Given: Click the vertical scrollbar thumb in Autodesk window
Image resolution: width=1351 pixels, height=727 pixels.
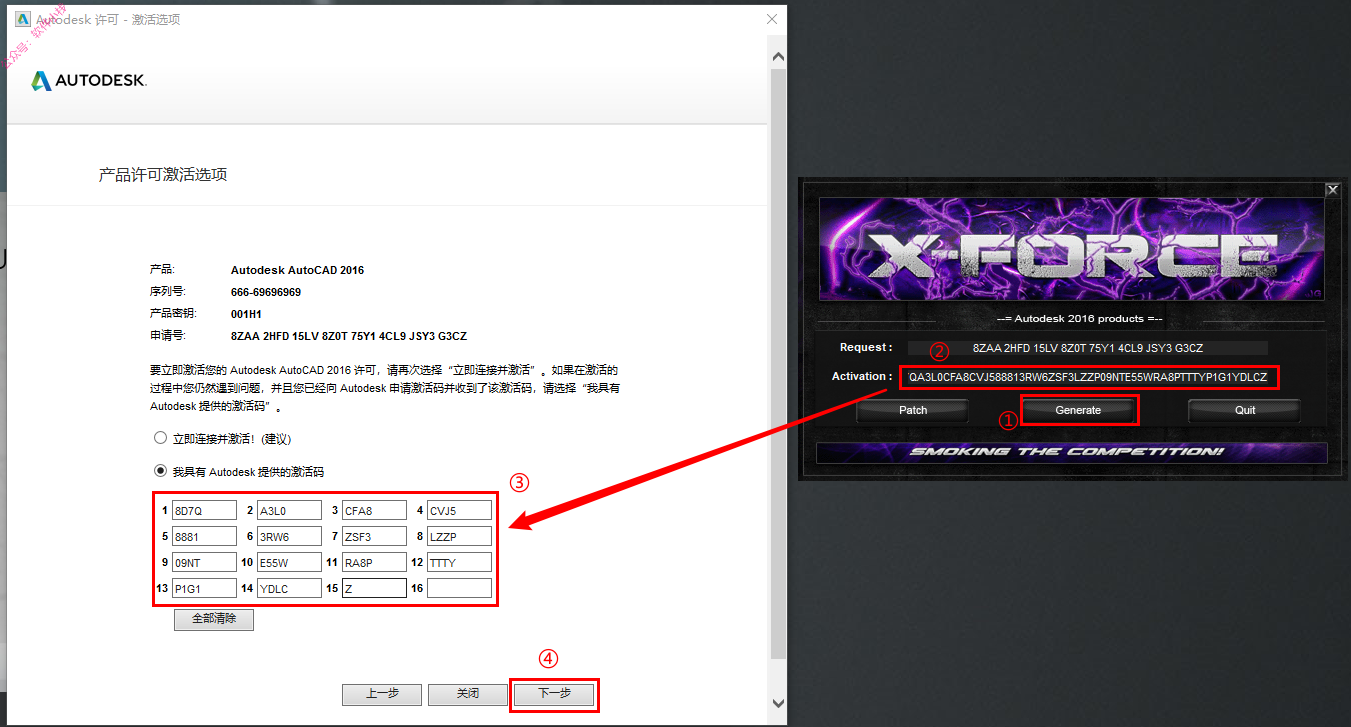Looking at the screenshot, I should coord(779,365).
